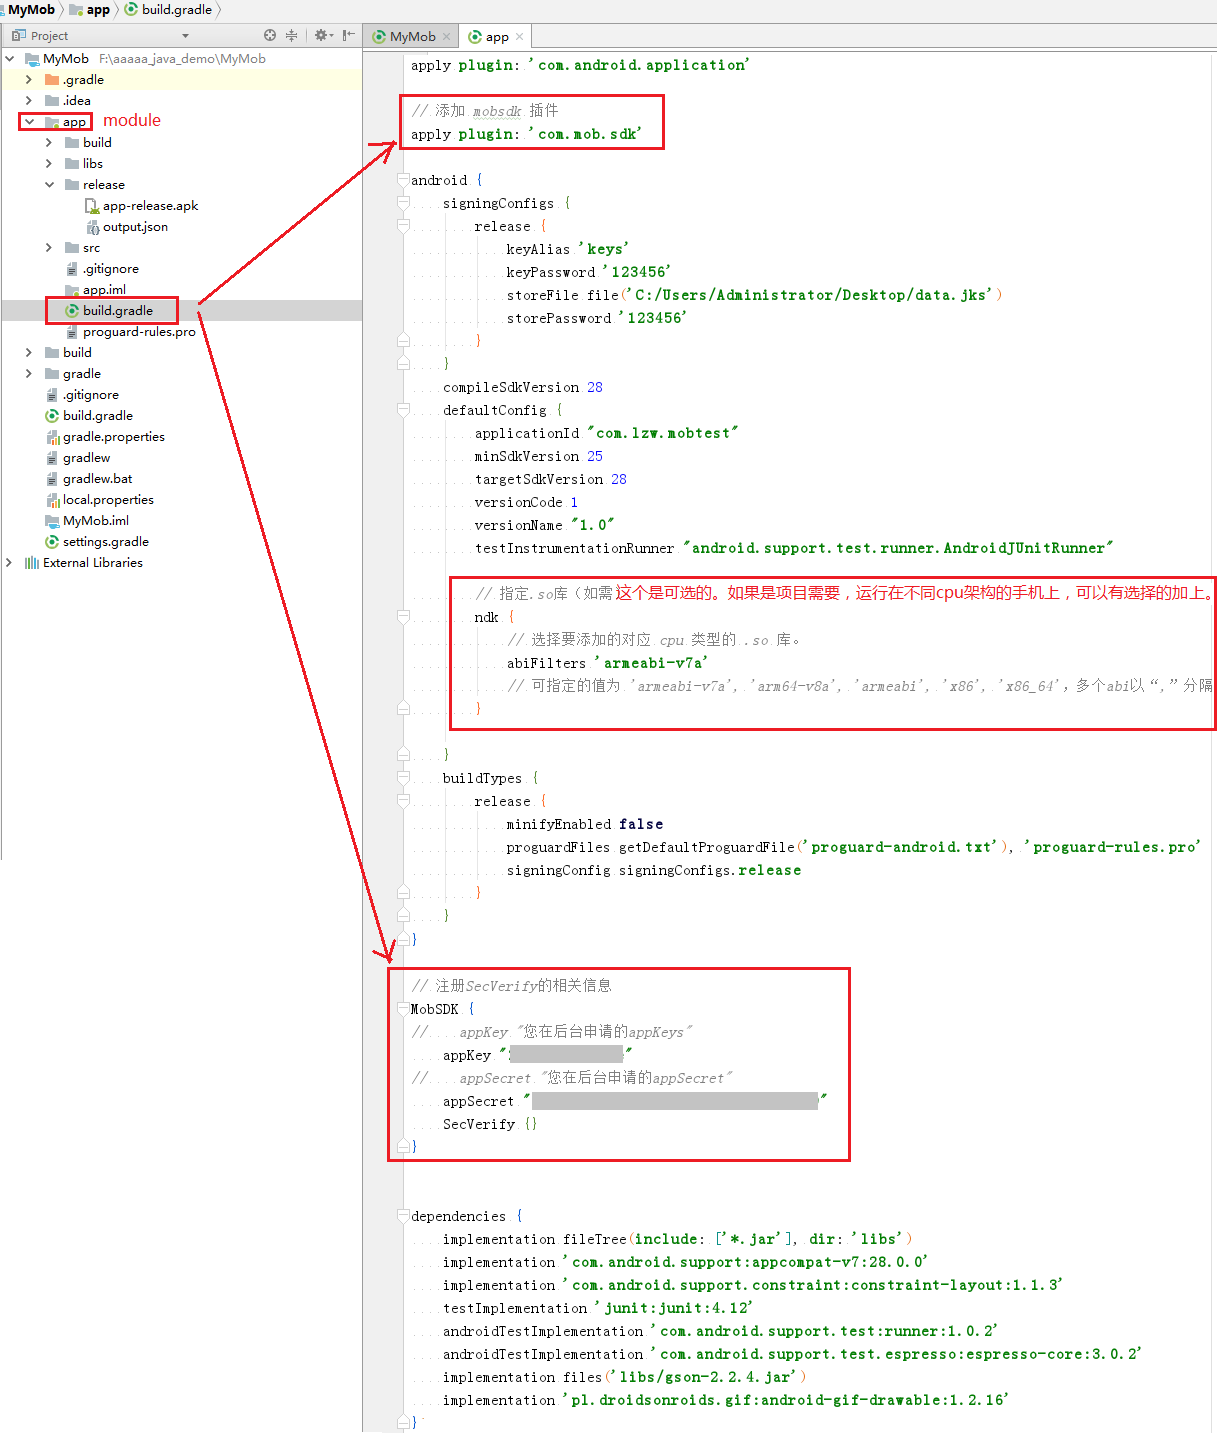Click the SecVerify {} line

click(x=490, y=1124)
